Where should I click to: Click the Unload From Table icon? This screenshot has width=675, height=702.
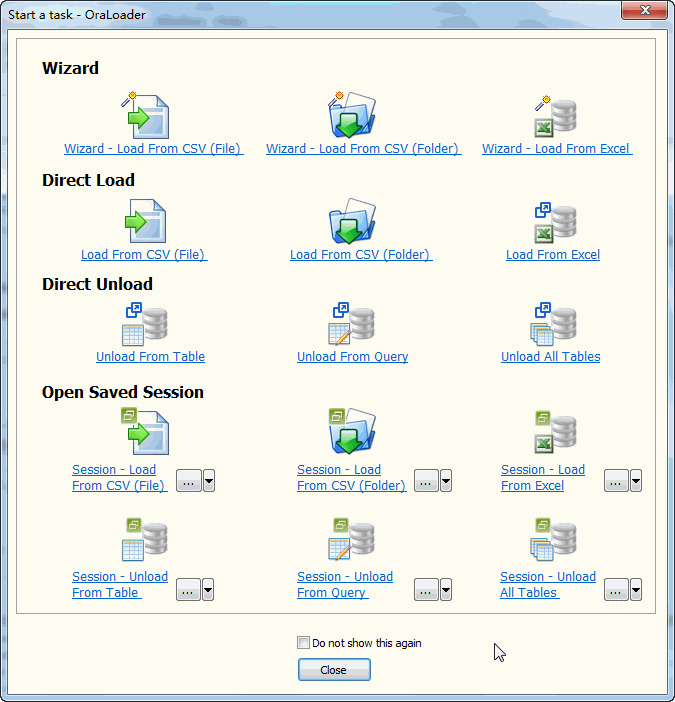(145, 324)
